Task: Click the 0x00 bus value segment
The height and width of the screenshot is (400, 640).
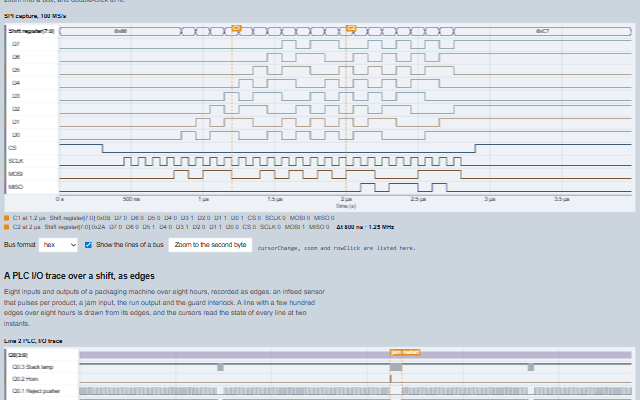Action: click(x=120, y=31)
